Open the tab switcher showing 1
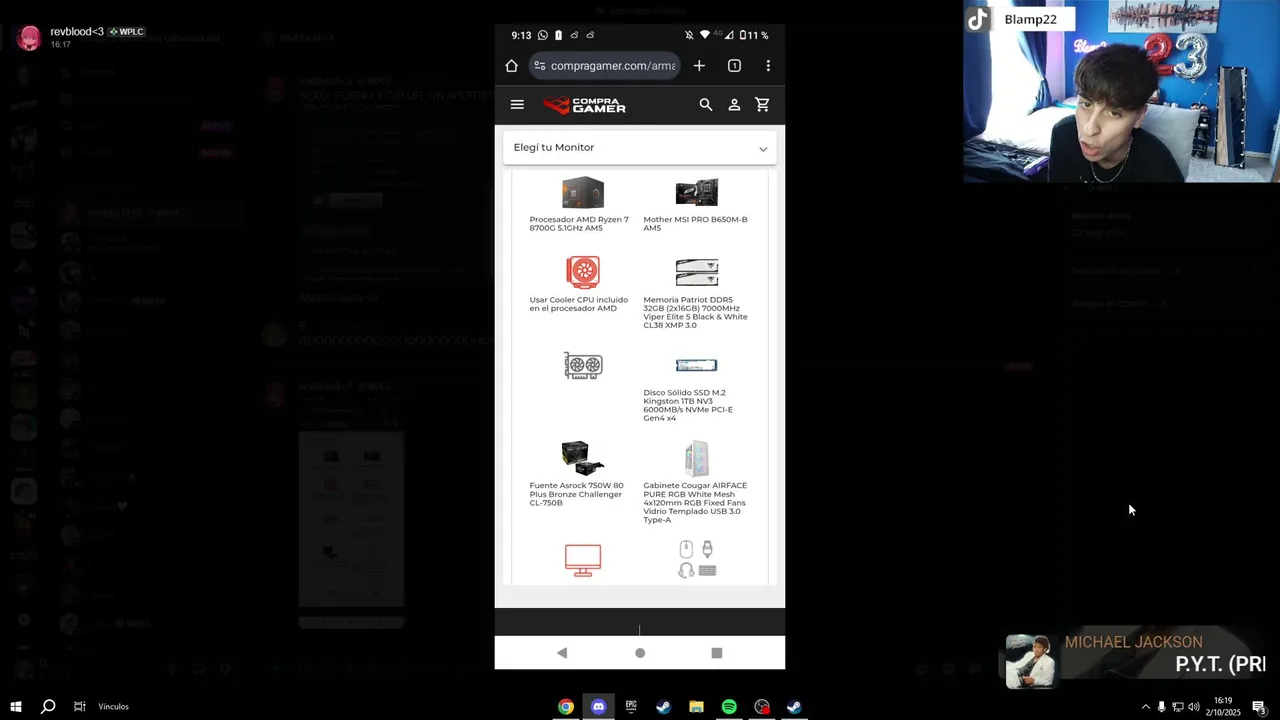Screen dimensions: 1280x720 (734, 66)
